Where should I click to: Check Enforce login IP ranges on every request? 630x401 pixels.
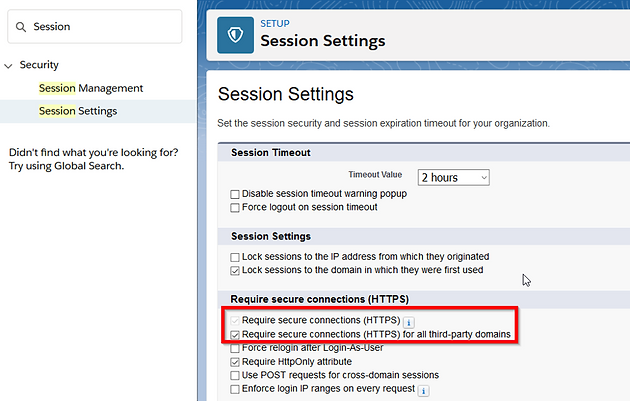pyautogui.click(x=235, y=389)
